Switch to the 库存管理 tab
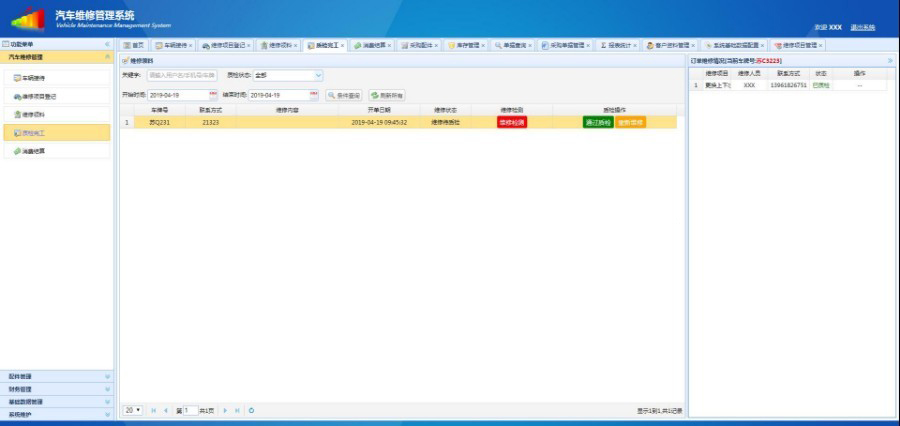Screen dimensions: 900x426 [x=465, y=45]
